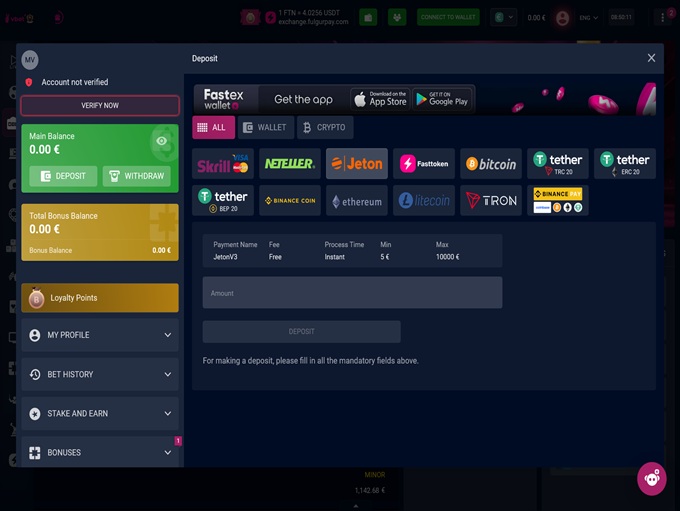This screenshot has height=511, width=680.
Task: Click the Amount input field
Action: coord(352,293)
